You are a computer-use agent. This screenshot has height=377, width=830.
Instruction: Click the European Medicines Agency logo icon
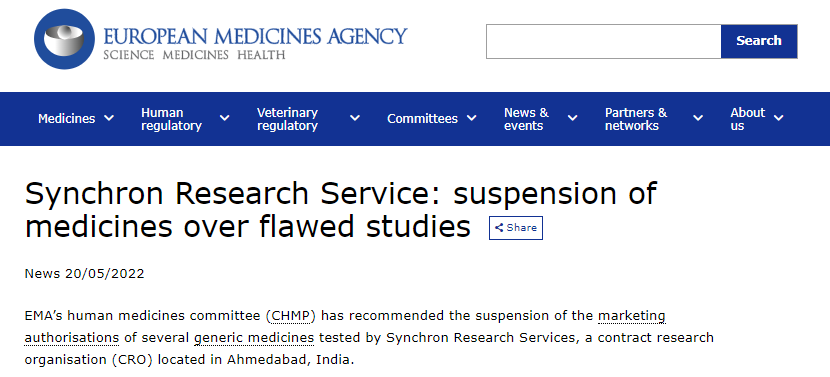tap(64, 39)
